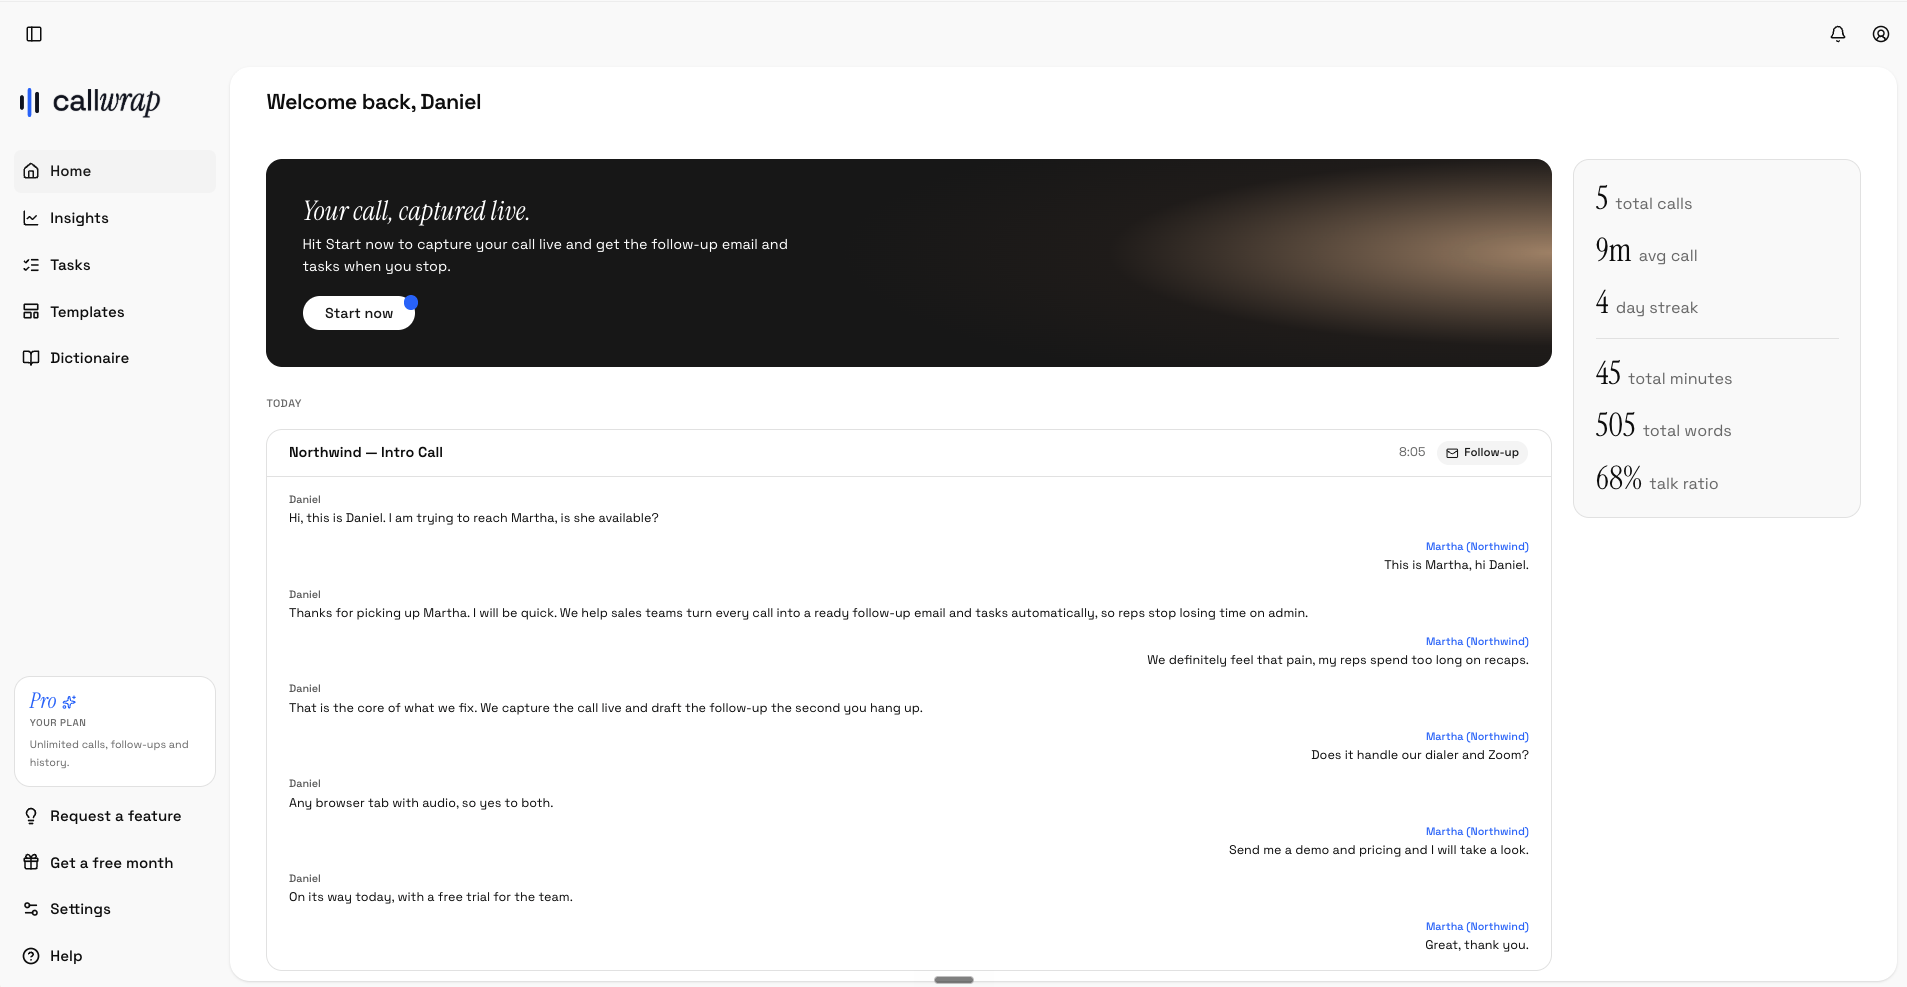Click the 5 total calls stat
Viewport: 1907px width, 987px height.
click(1644, 199)
